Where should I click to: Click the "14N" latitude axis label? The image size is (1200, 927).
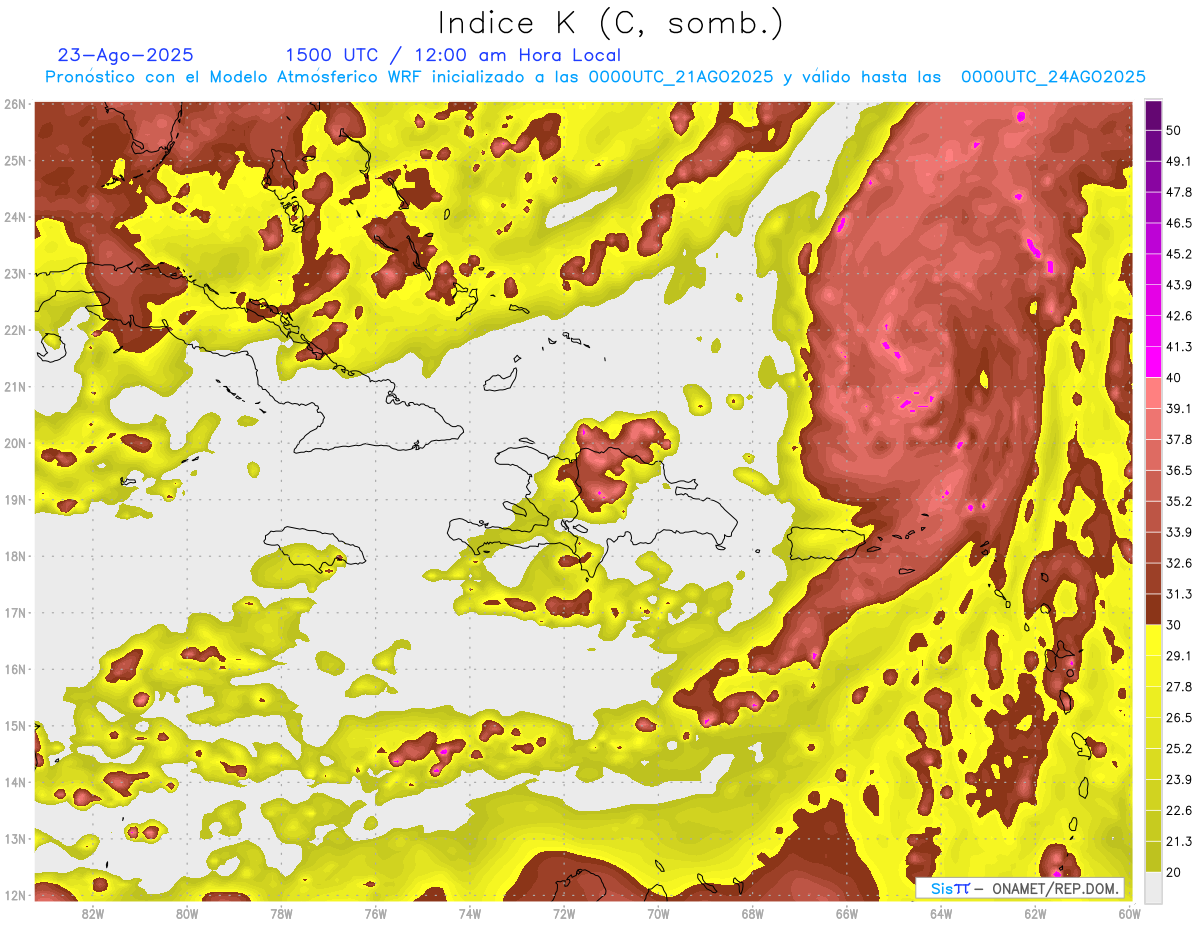pos(15,782)
